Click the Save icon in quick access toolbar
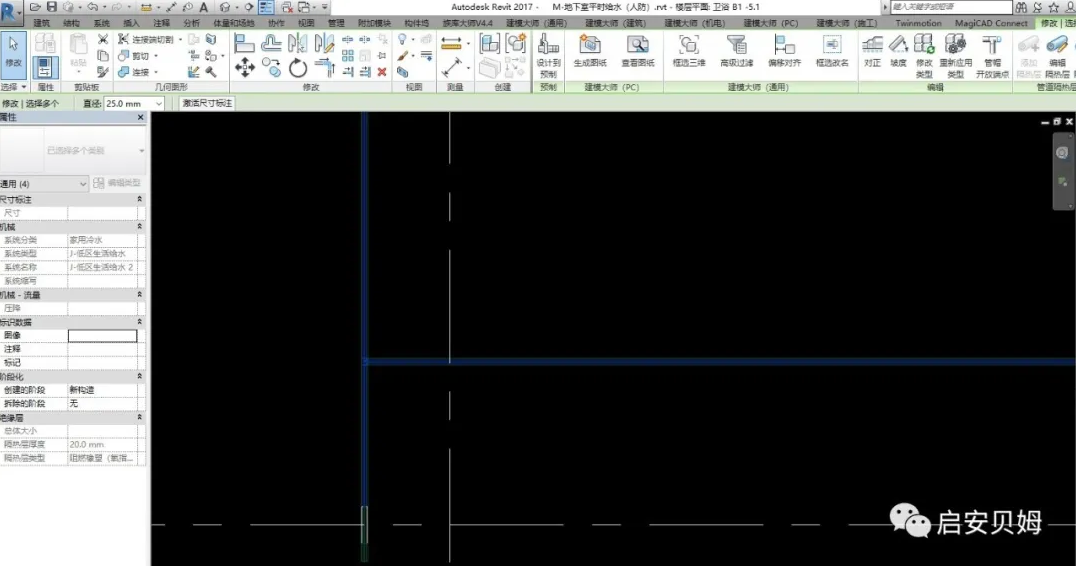 pyautogui.click(x=51, y=7)
